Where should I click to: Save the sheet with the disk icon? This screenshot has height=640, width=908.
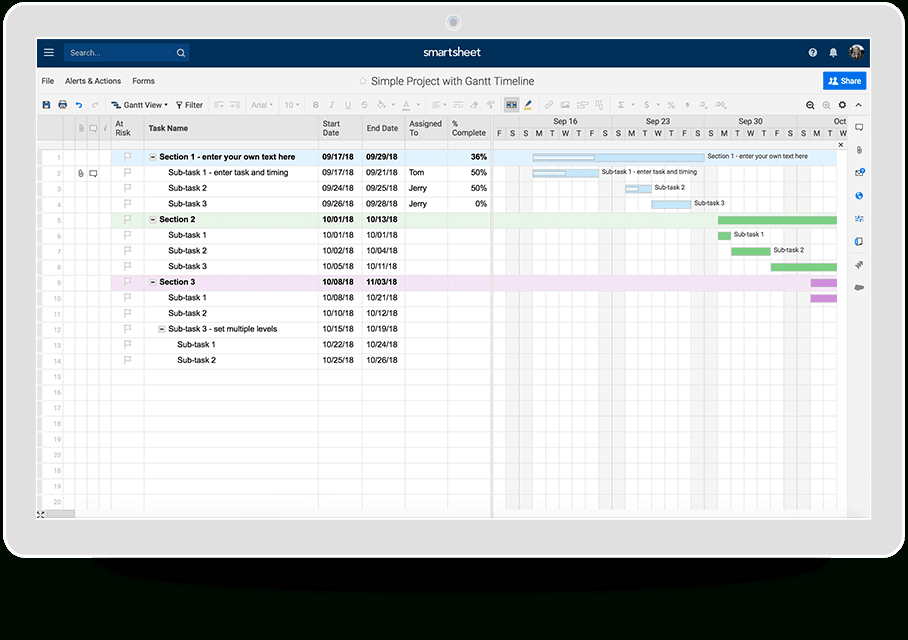pyautogui.click(x=46, y=105)
